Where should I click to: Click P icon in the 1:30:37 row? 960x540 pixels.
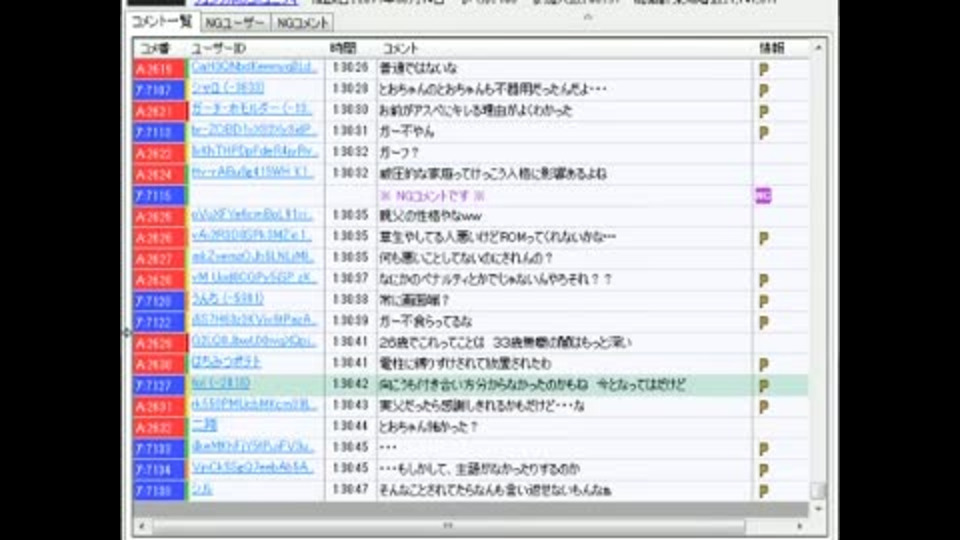[763, 280]
